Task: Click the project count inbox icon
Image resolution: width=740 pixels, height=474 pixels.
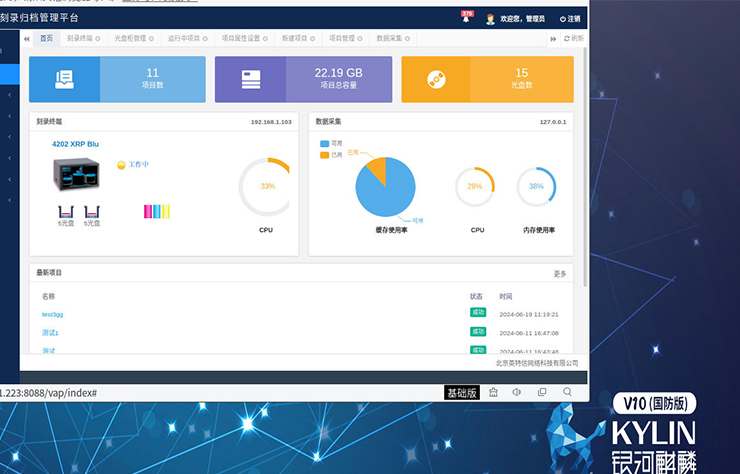Action: 65,79
